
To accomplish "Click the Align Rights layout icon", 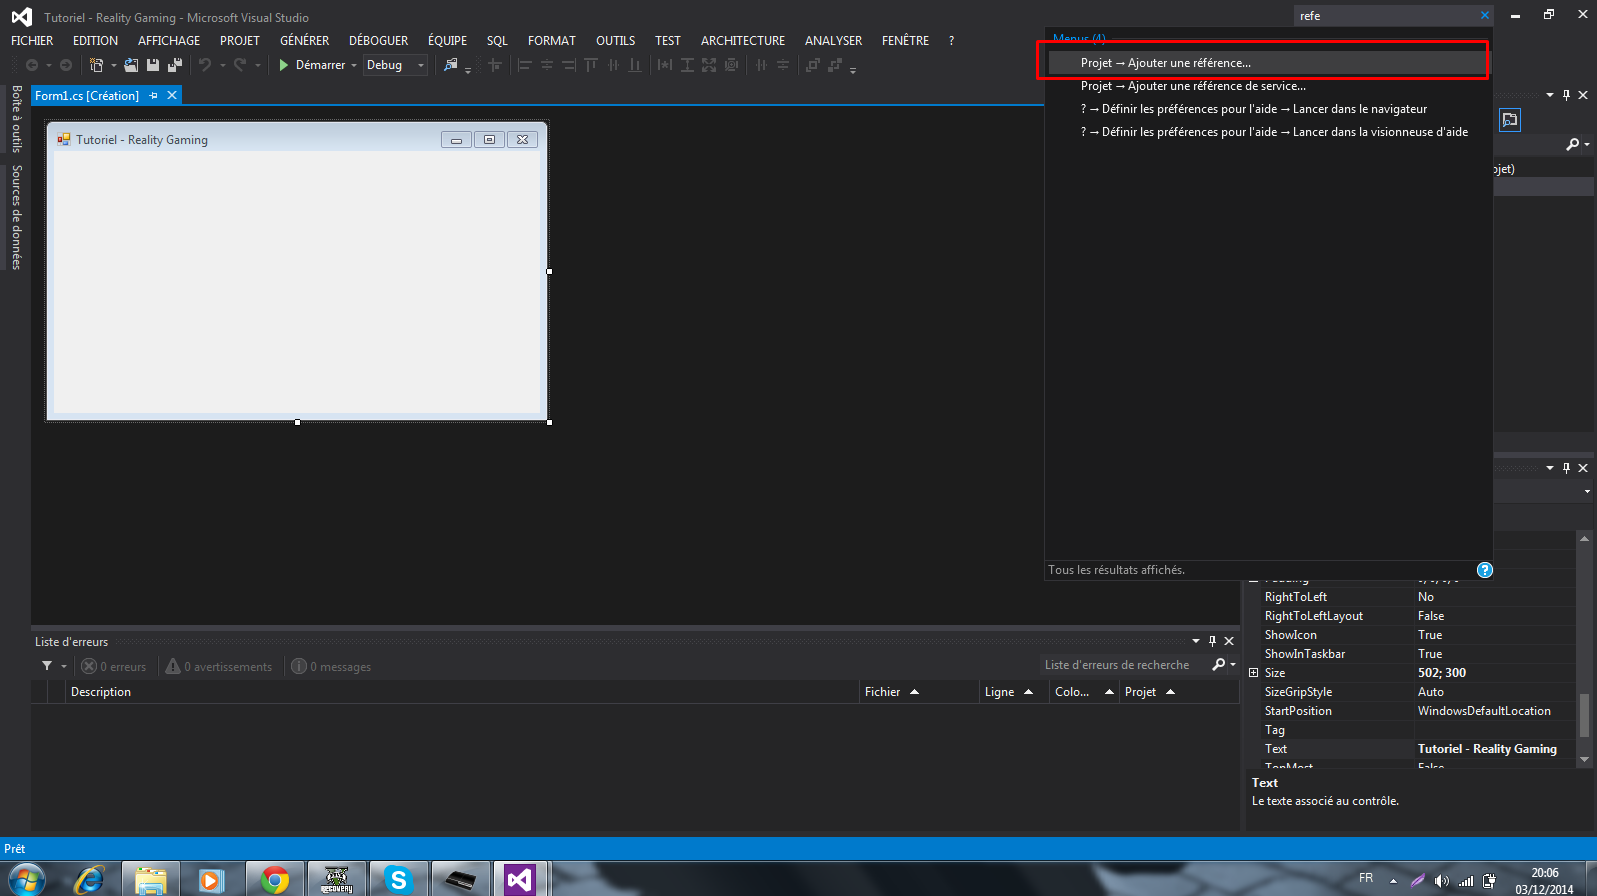I will (x=569, y=65).
